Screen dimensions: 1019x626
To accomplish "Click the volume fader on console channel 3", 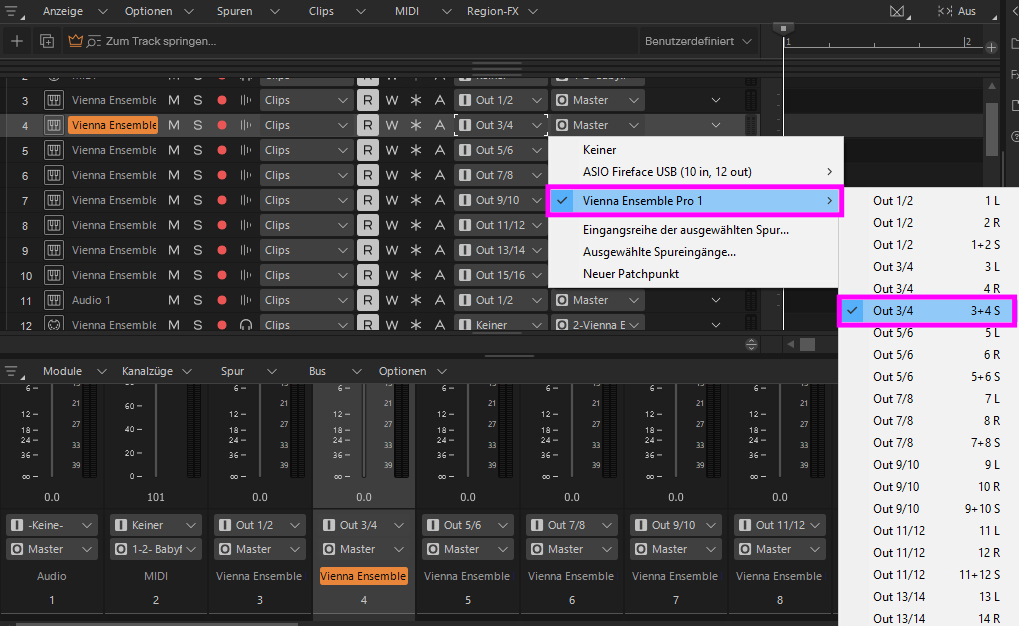I will pos(260,429).
